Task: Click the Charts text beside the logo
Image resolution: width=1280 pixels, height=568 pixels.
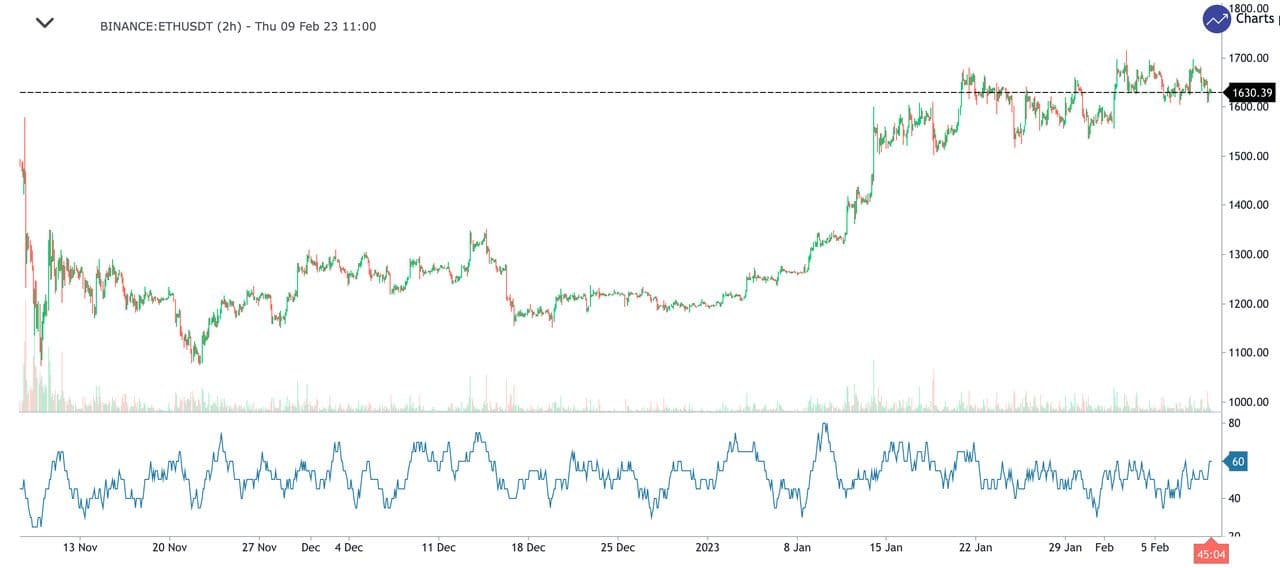Action: point(1255,18)
